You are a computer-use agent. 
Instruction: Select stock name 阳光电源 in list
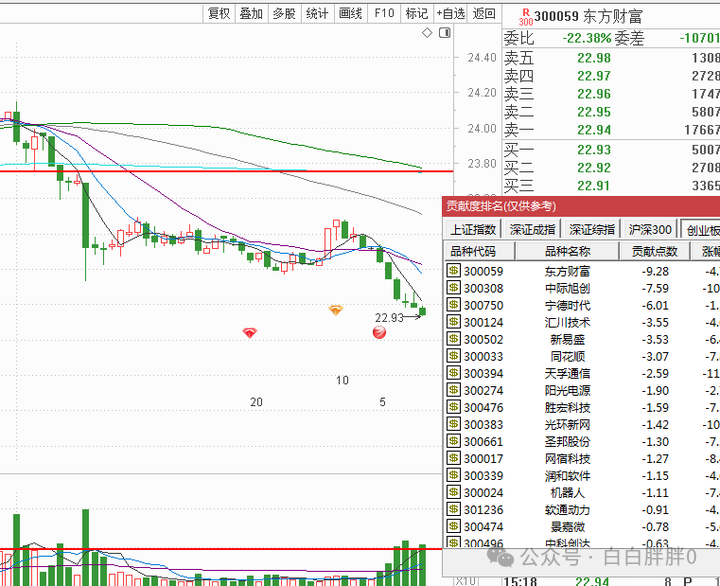(568, 390)
